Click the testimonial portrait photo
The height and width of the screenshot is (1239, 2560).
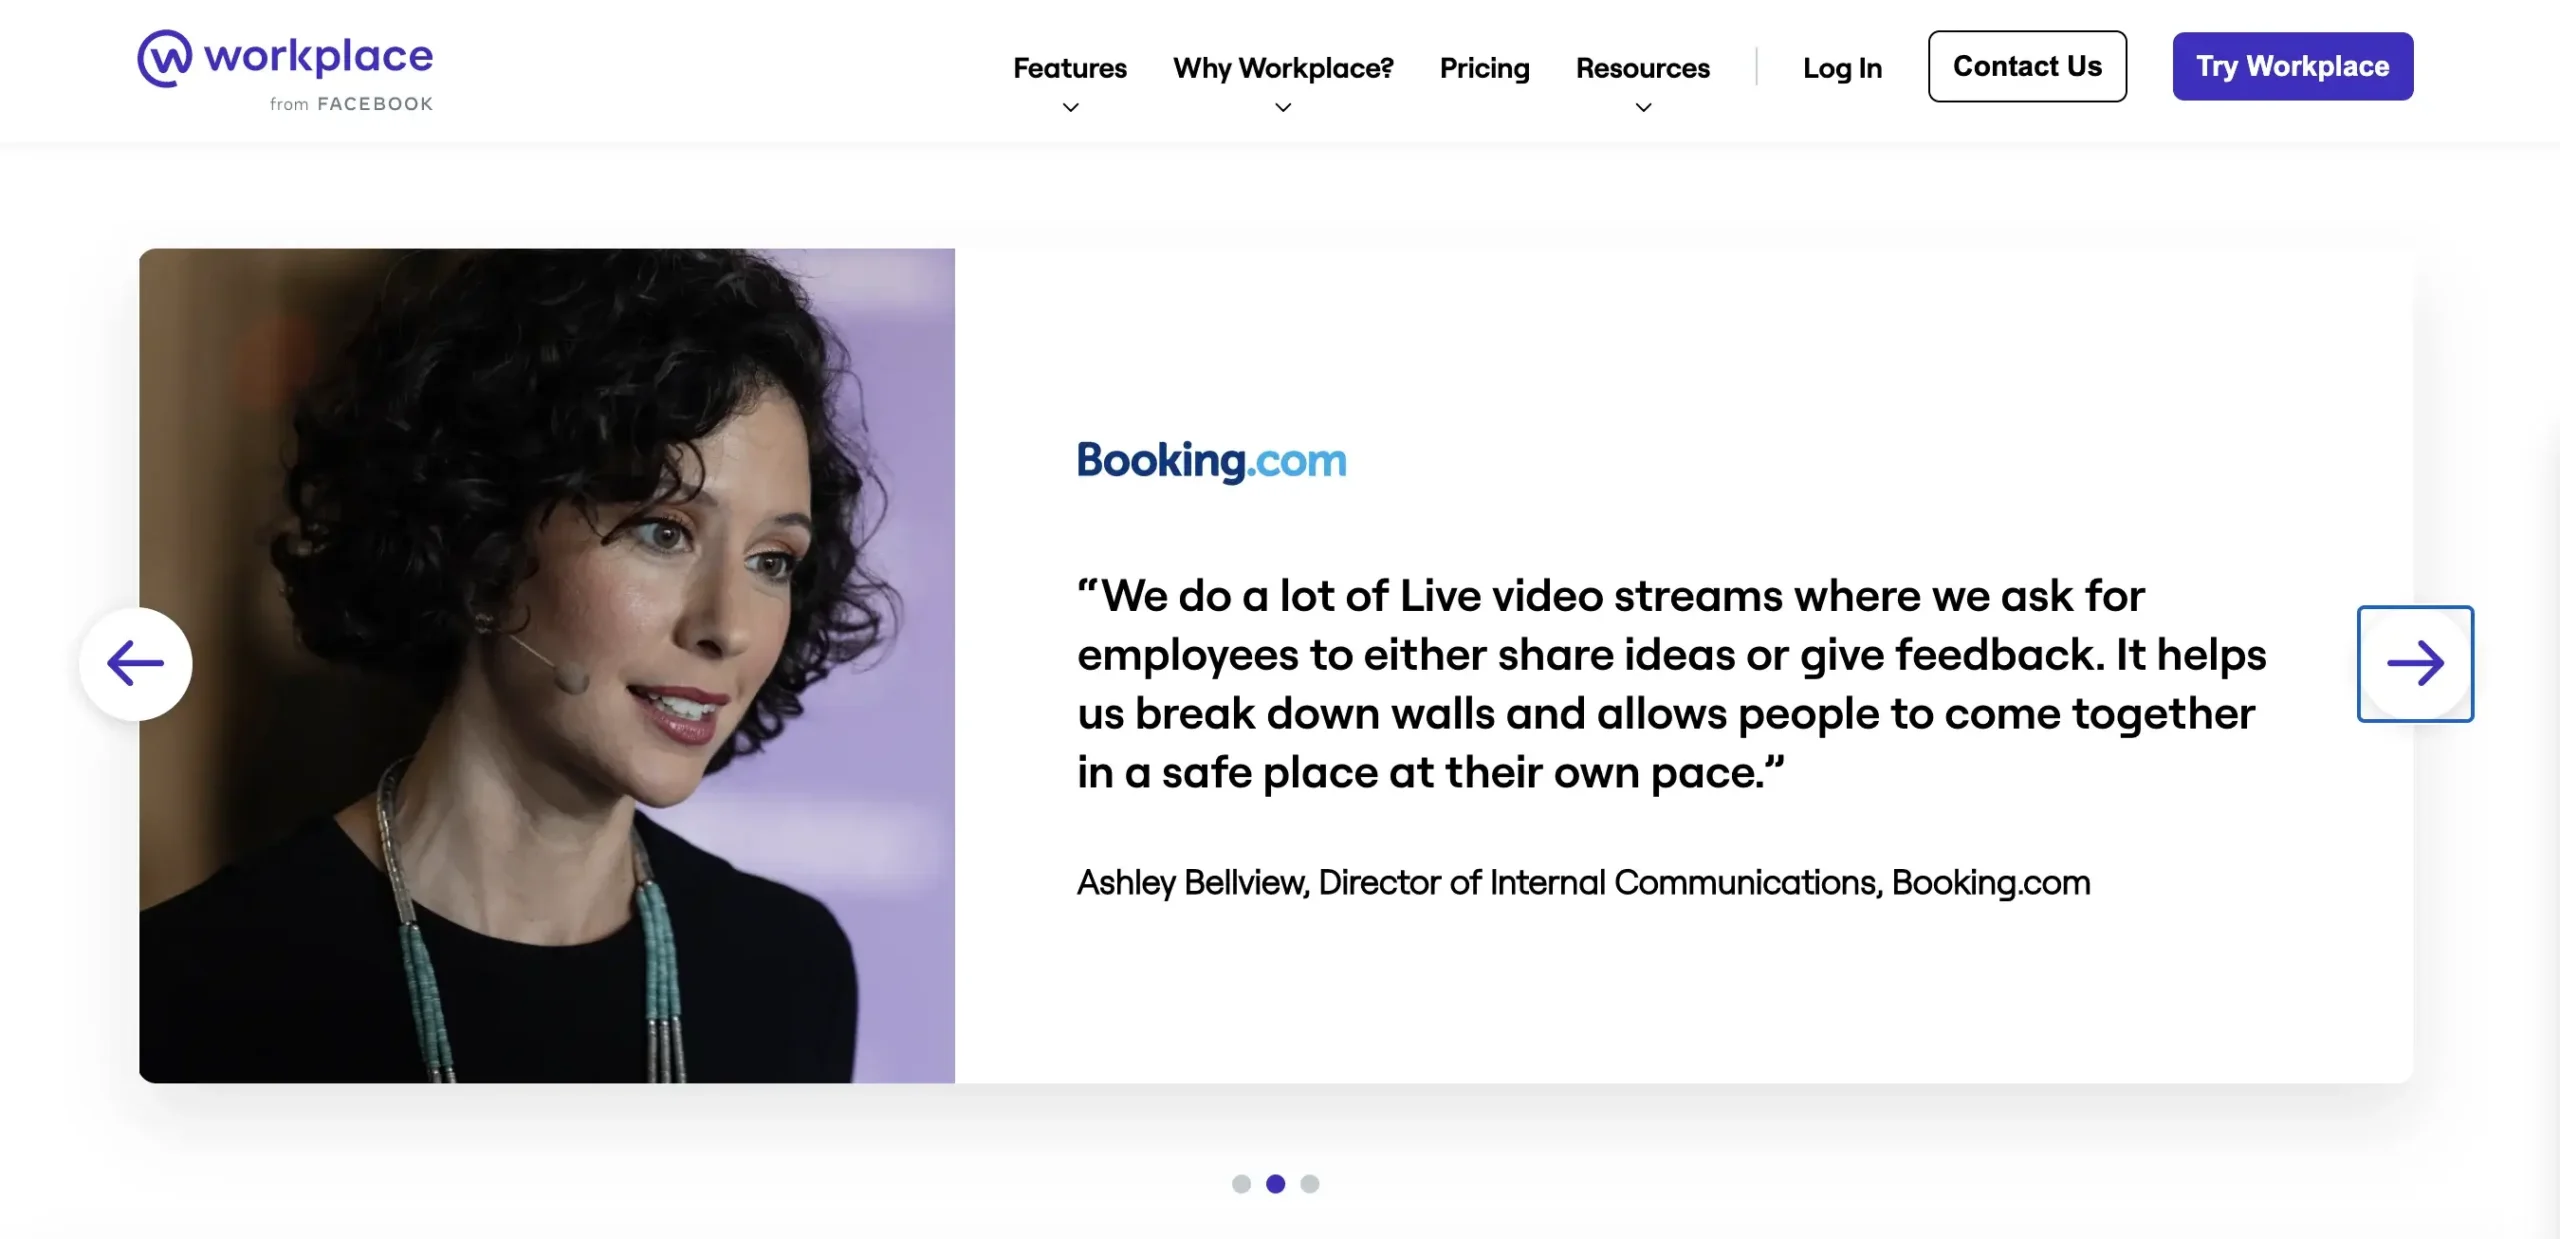pyautogui.click(x=547, y=665)
